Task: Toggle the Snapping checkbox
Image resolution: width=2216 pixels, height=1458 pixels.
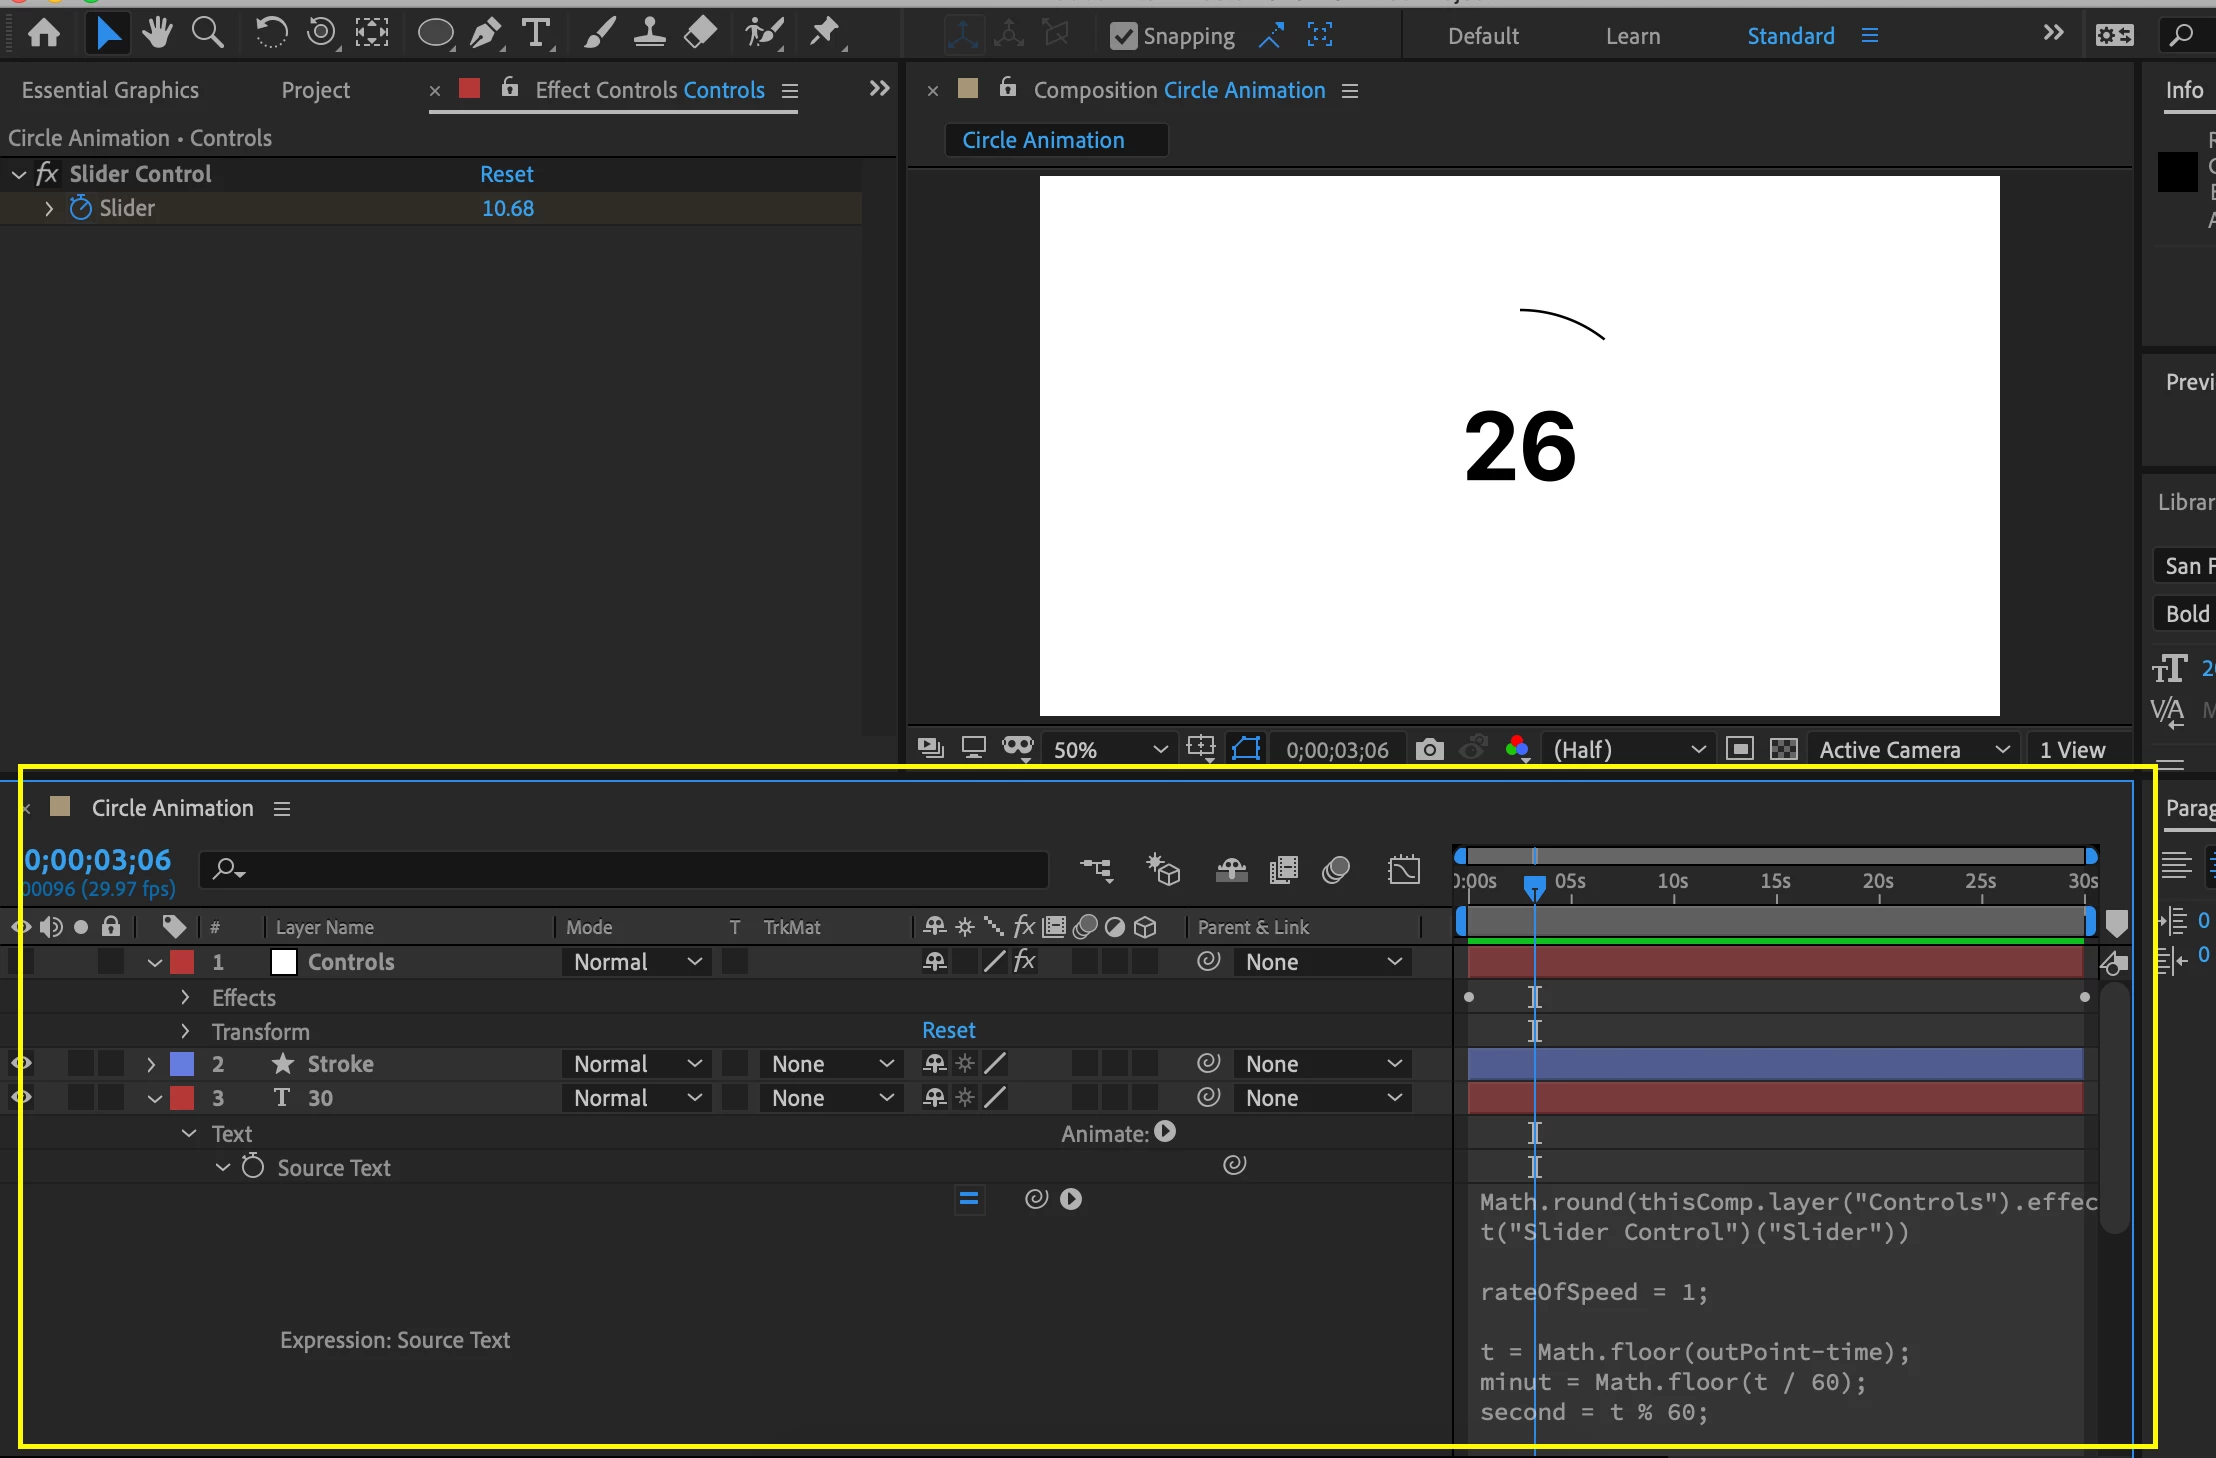Action: 1124,37
